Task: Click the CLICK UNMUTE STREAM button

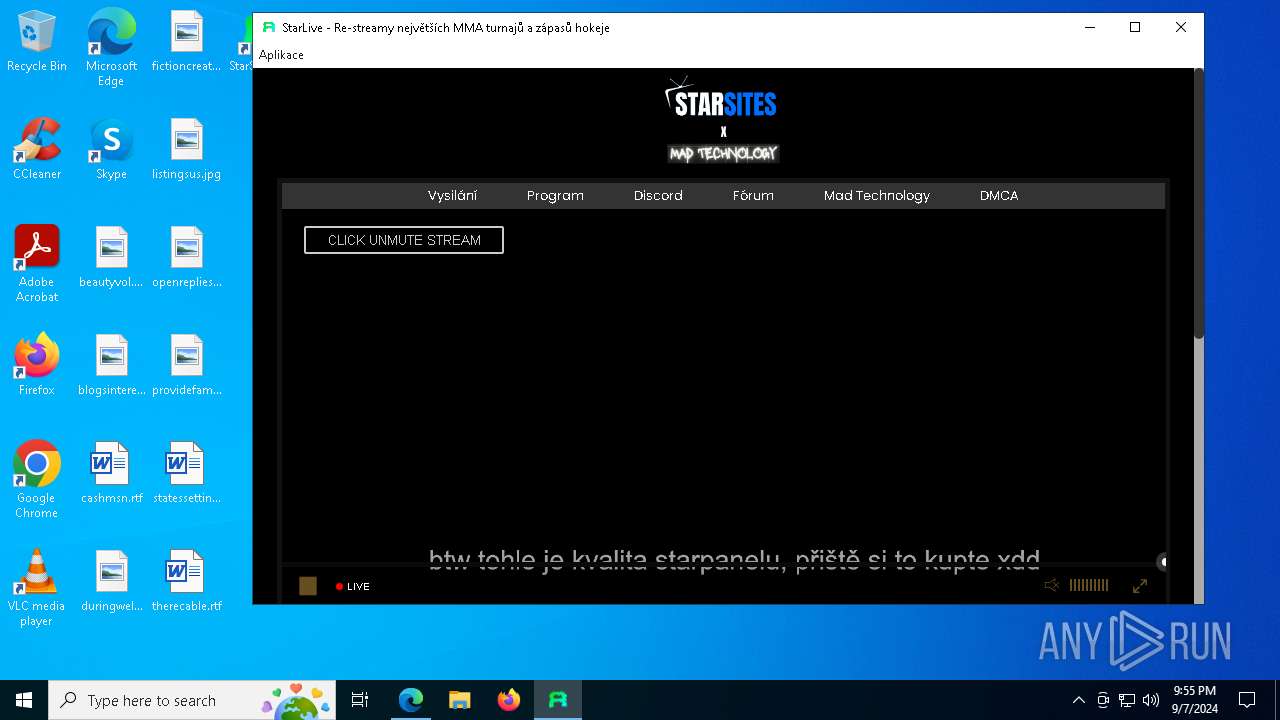Action: [x=404, y=240]
